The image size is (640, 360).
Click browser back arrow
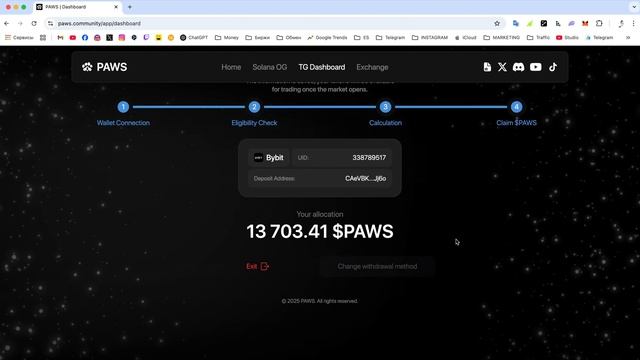7,24
